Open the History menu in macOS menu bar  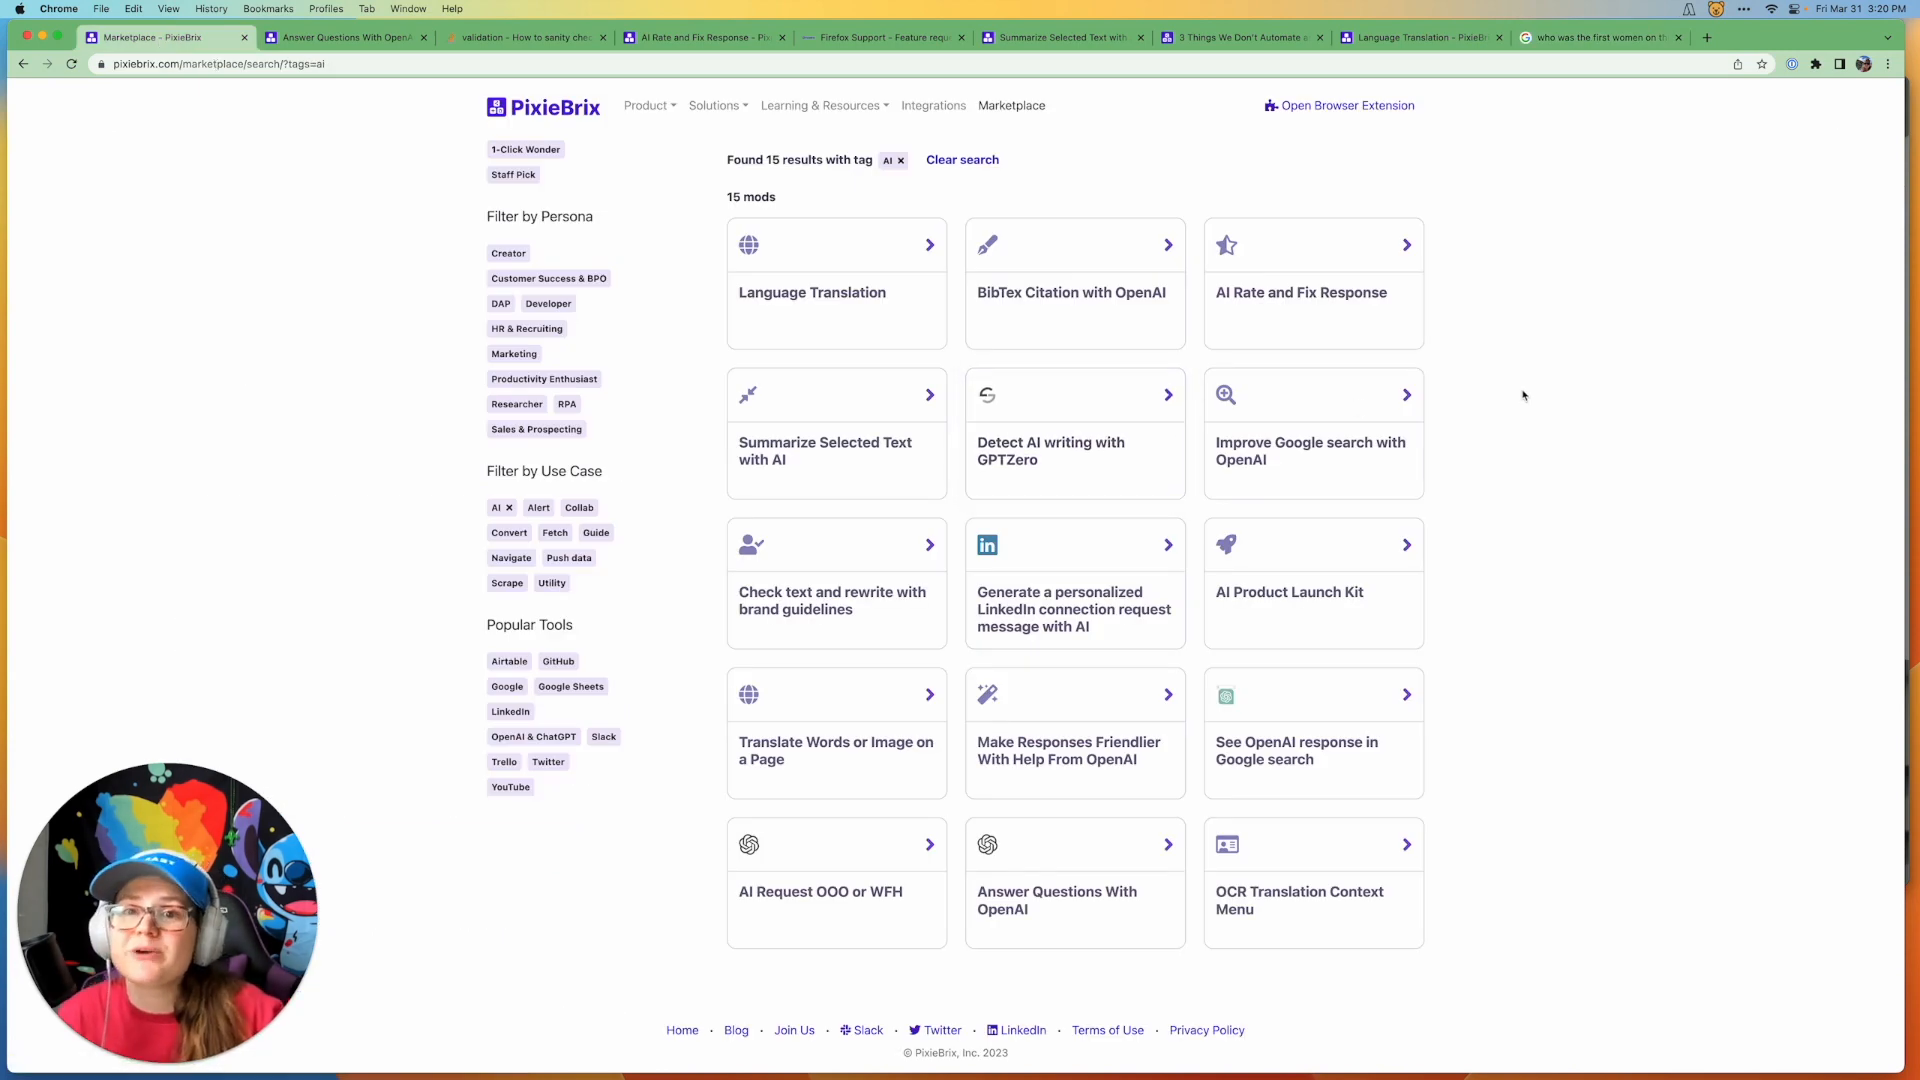[x=211, y=9]
